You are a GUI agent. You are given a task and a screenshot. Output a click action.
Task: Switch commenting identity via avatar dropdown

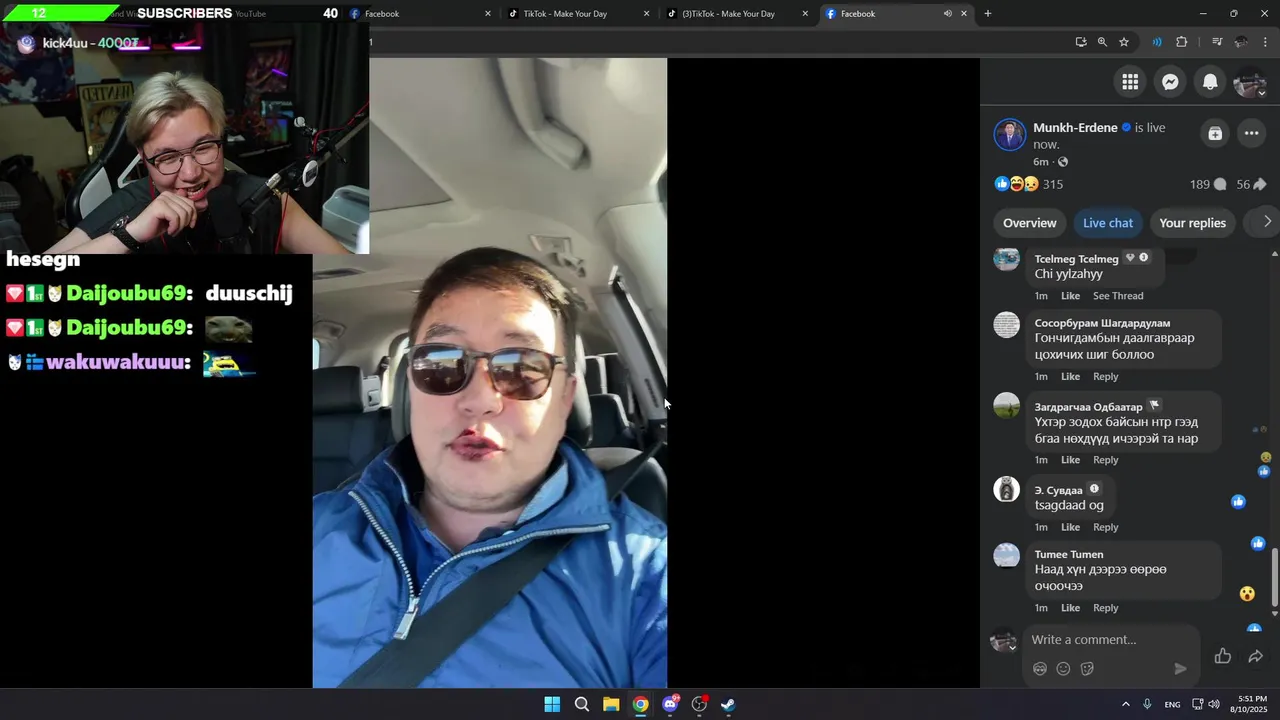(x=1004, y=641)
